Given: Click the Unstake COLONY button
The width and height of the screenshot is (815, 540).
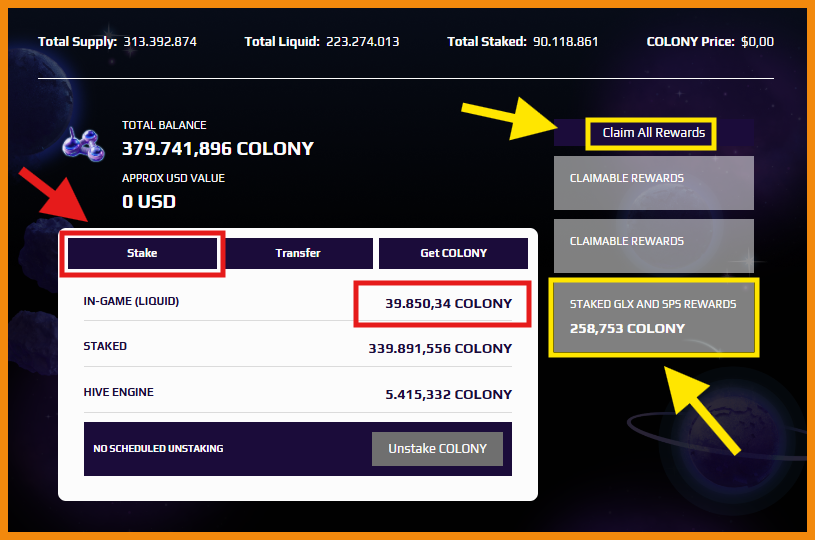Looking at the screenshot, I should coord(437,449).
